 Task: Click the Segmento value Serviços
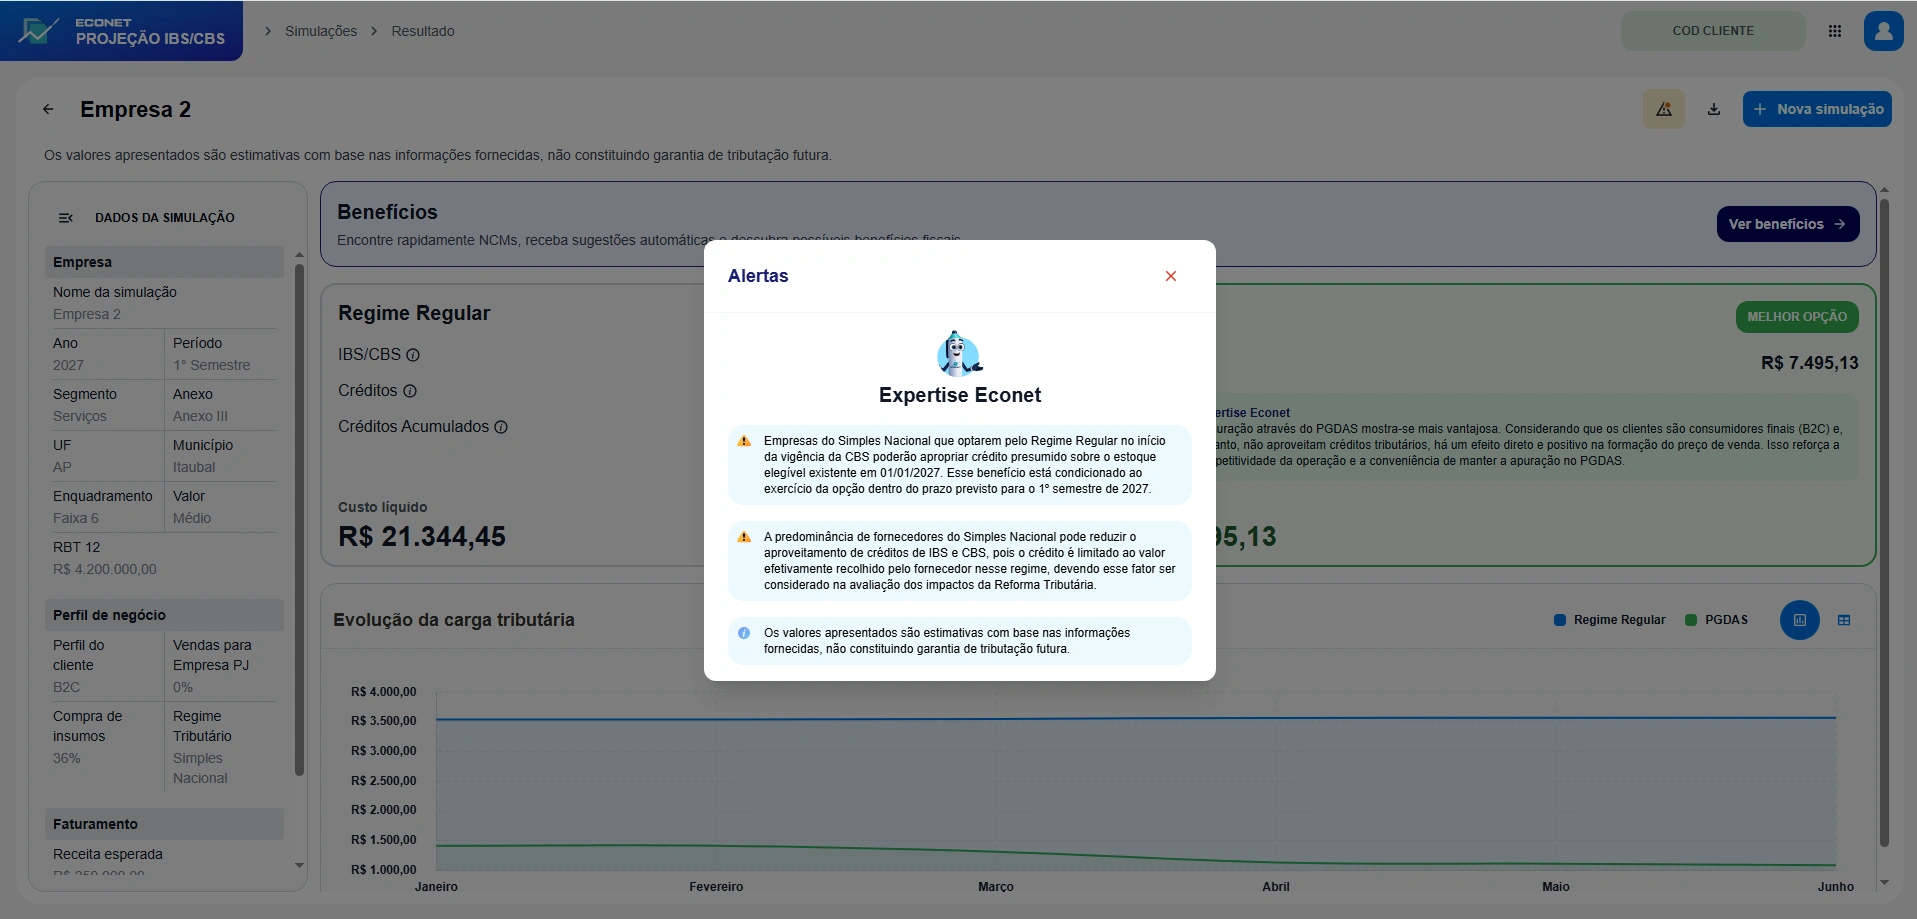pyautogui.click(x=80, y=416)
